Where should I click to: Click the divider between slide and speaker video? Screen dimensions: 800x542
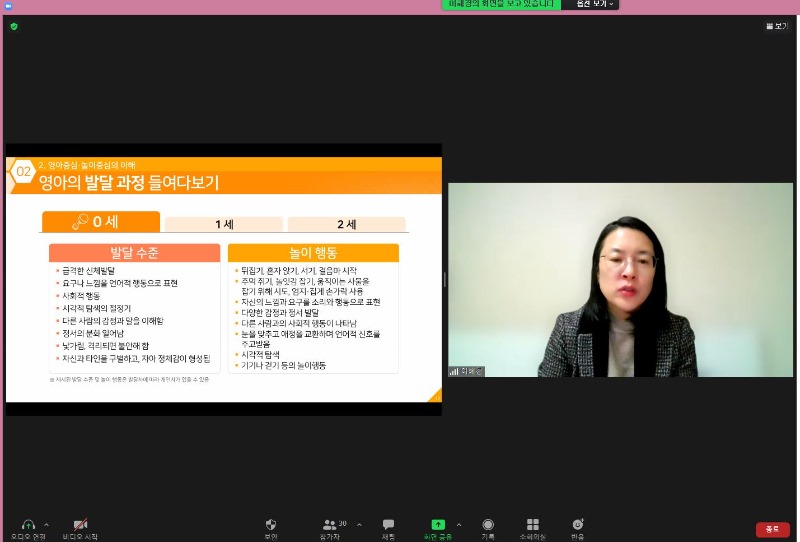click(x=445, y=280)
